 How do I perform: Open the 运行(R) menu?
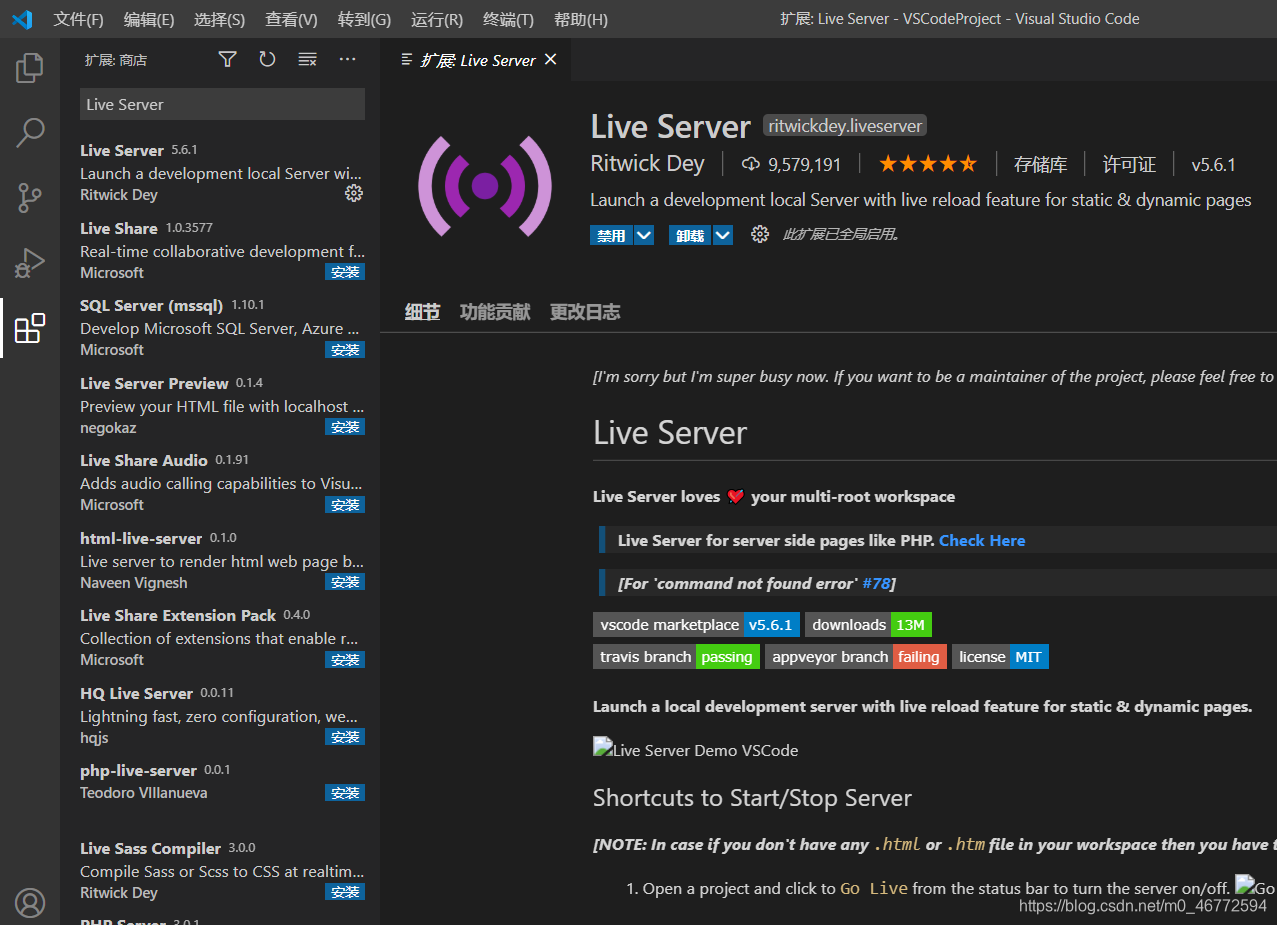coord(437,19)
